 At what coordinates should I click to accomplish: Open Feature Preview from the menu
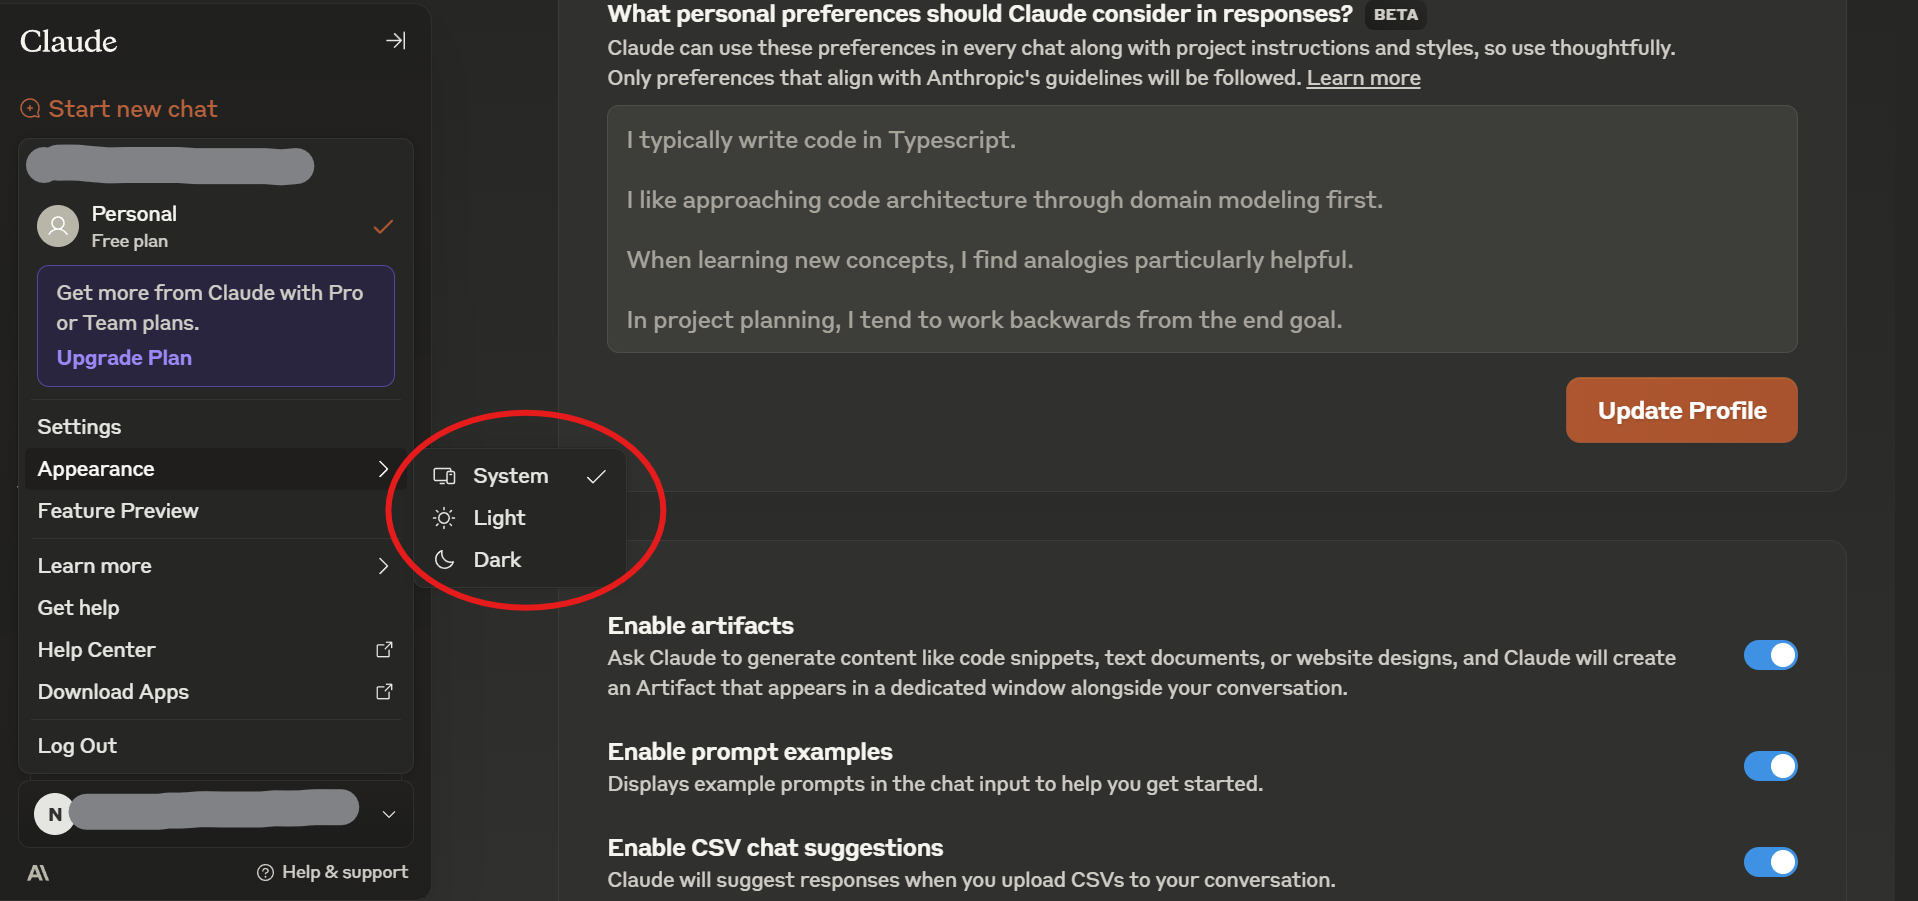(117, 510)
